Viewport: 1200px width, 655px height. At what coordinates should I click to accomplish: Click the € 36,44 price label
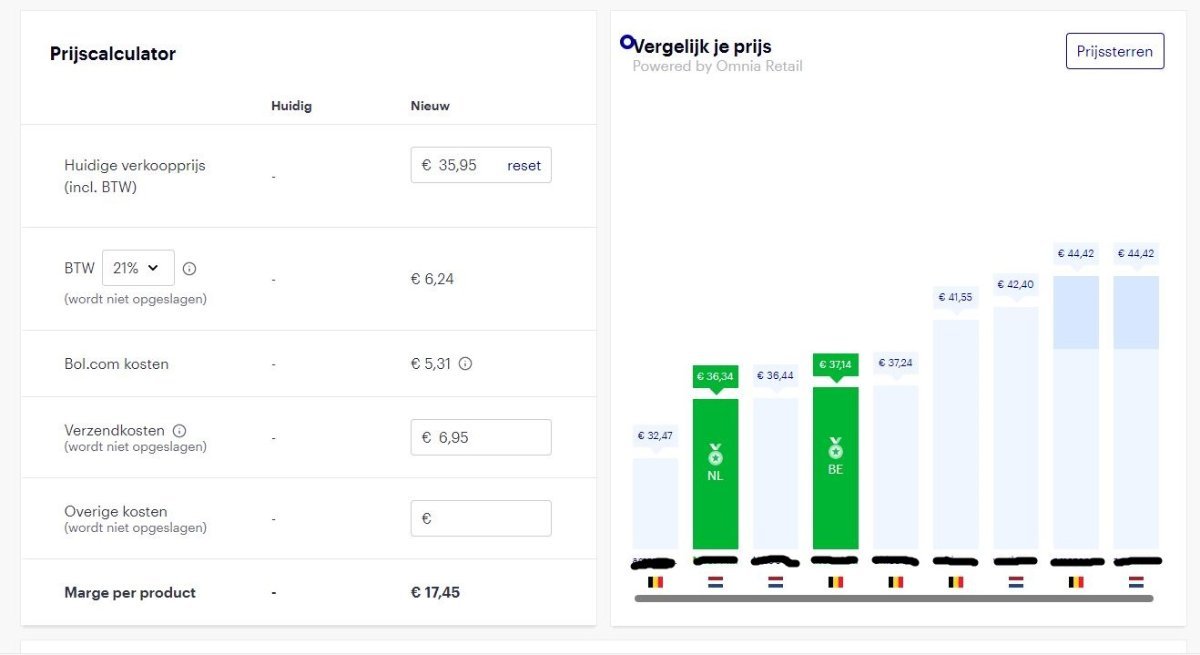point(775,376)
